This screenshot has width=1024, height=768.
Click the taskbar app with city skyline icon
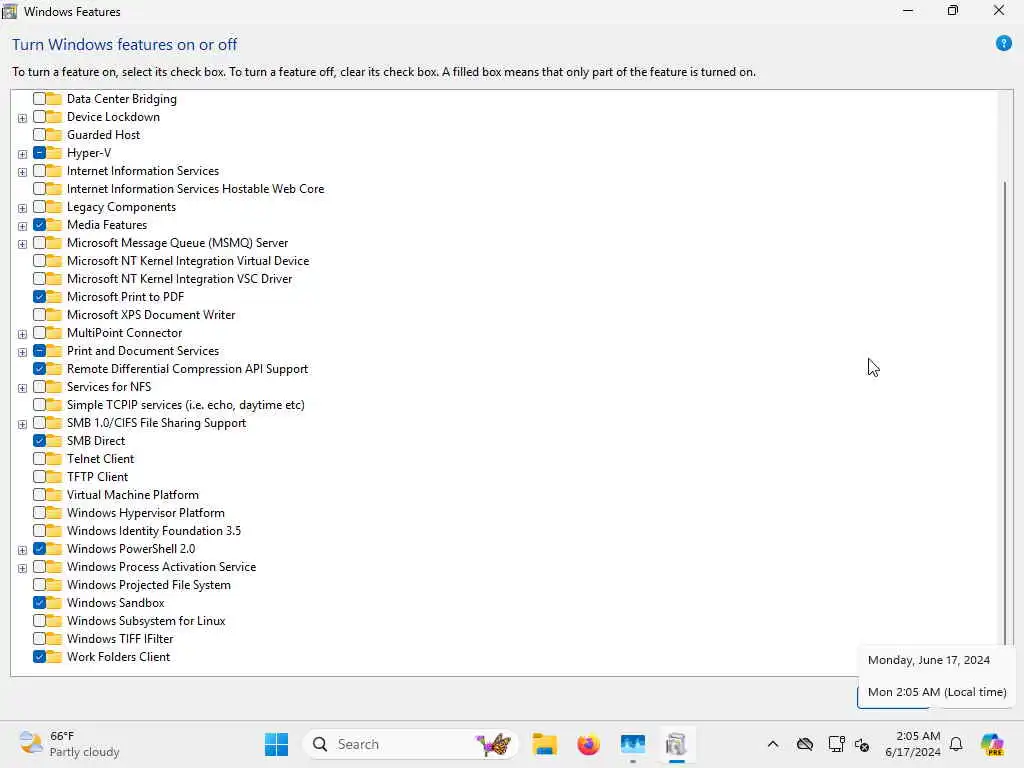pos(633,744)
